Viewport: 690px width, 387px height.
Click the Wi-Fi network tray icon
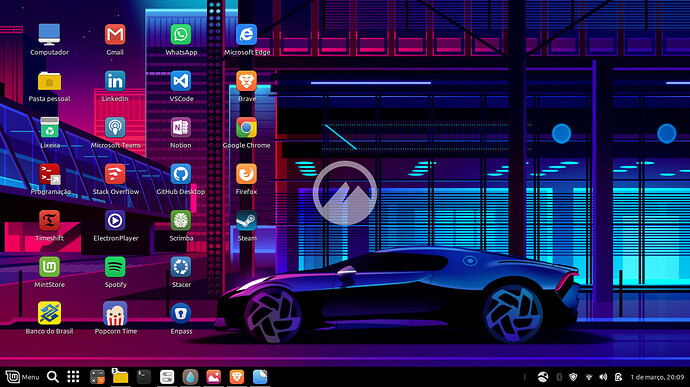tap(589, 377)
